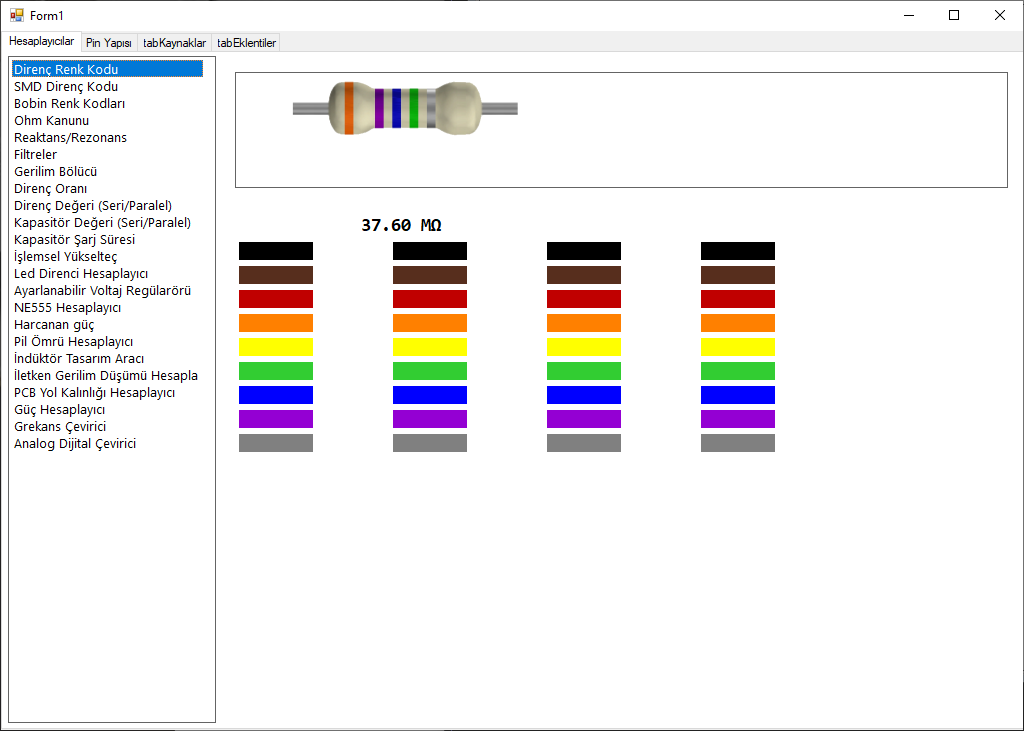Select SMD Direnç Kodu in the list

click(x=66, y=87)
